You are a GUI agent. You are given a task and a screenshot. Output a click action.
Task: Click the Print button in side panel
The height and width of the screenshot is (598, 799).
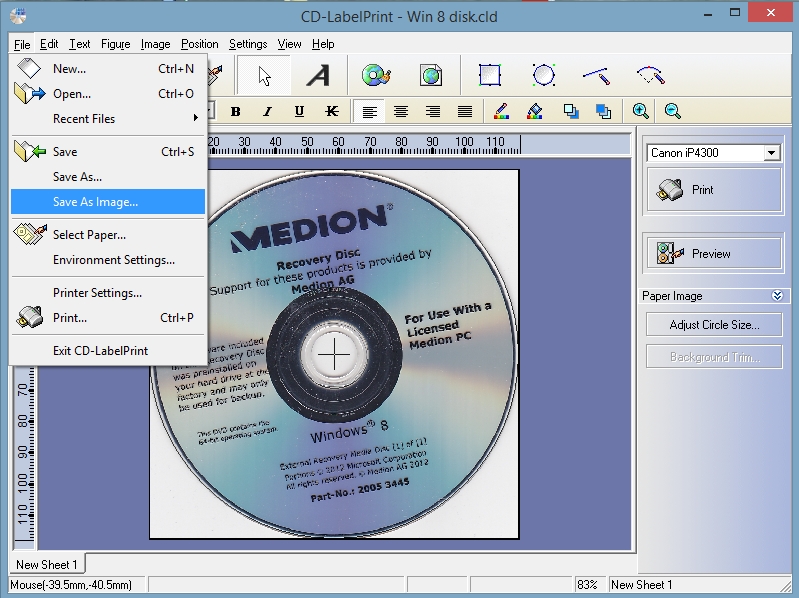pos(714,190)
